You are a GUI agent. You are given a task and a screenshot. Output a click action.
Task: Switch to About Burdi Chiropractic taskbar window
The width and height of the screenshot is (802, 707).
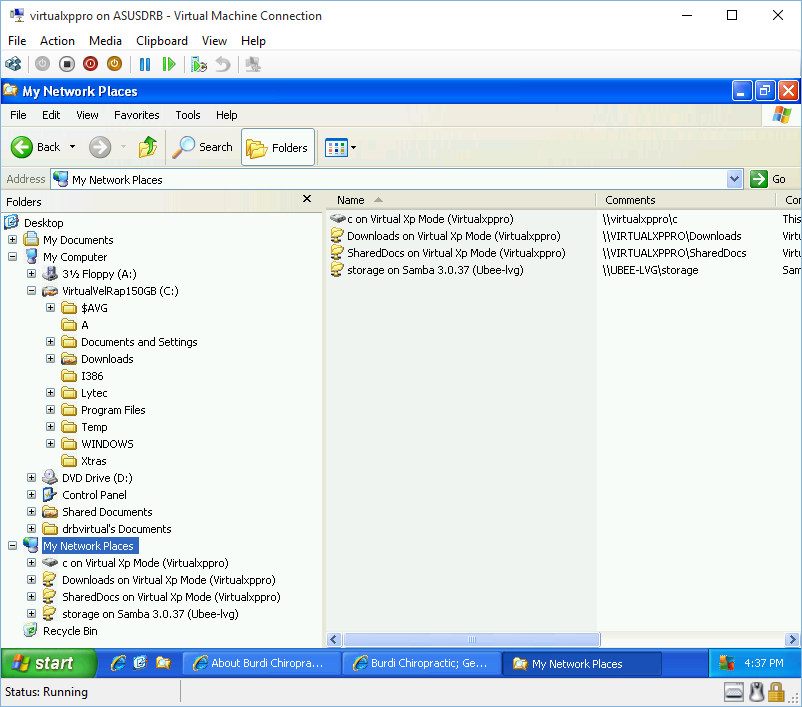[262, 664]
